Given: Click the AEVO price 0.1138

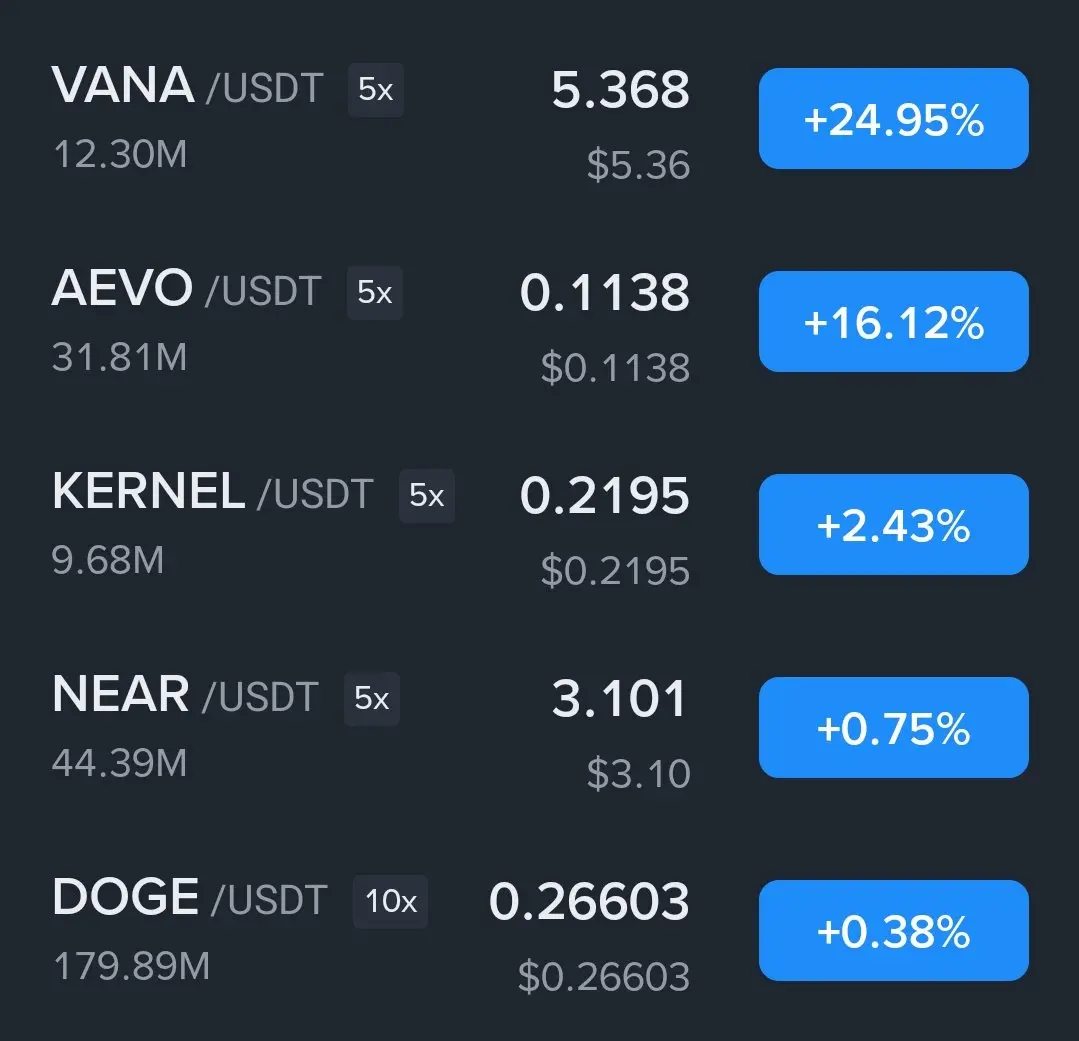Looking at the screenshot, I should (604, 293).
